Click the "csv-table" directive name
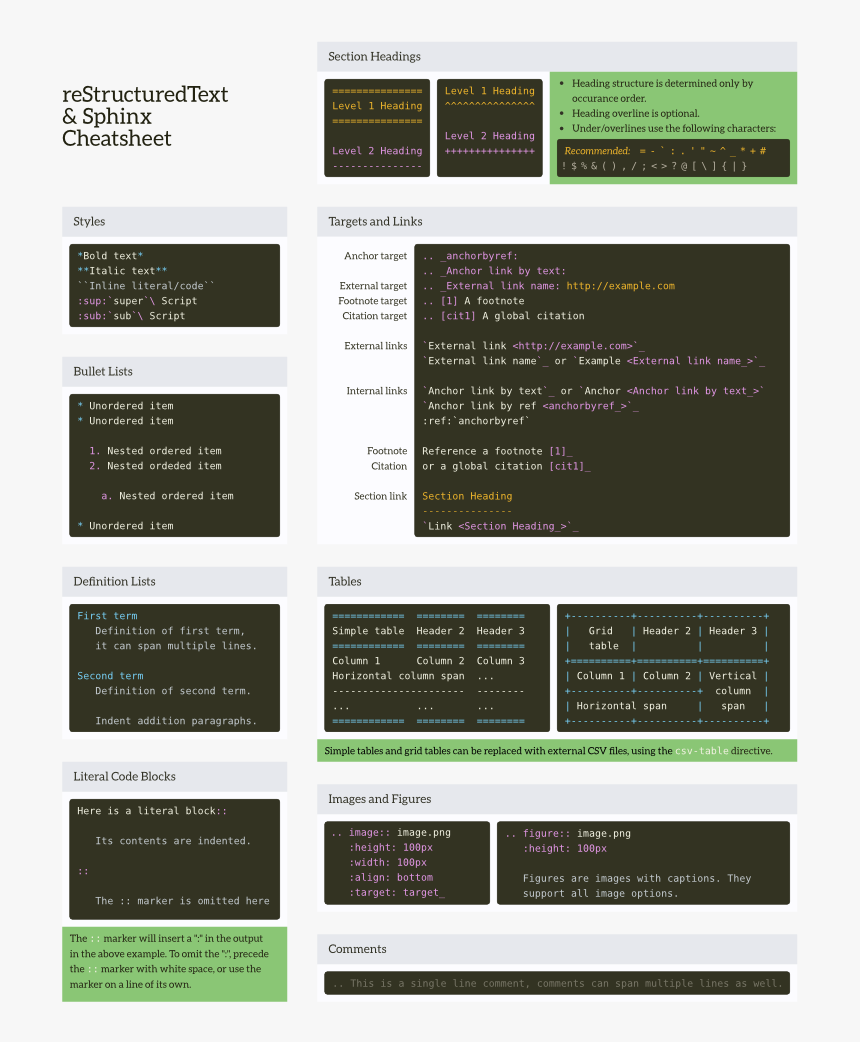This screenshot has height=1042, width=860. pos(701,751)
